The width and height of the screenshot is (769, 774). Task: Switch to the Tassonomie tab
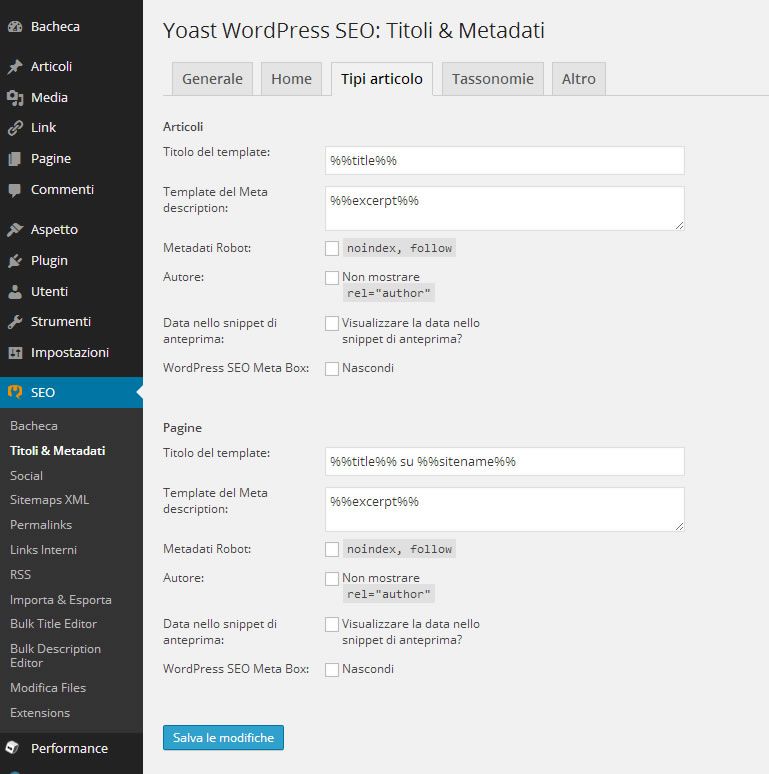coord(493,79)
